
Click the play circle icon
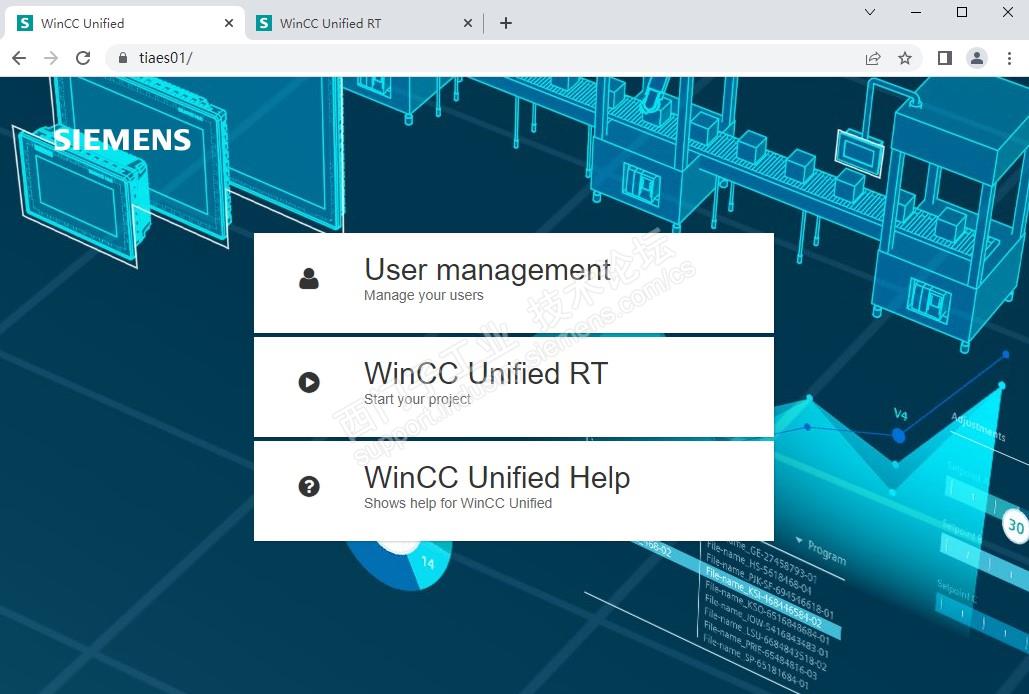coord(309,382)
